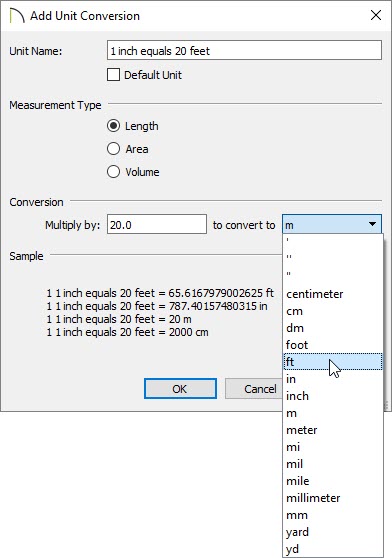Close the Add Unit Conversion dialog
392x558 pixels.
click(x=376, y=15)
